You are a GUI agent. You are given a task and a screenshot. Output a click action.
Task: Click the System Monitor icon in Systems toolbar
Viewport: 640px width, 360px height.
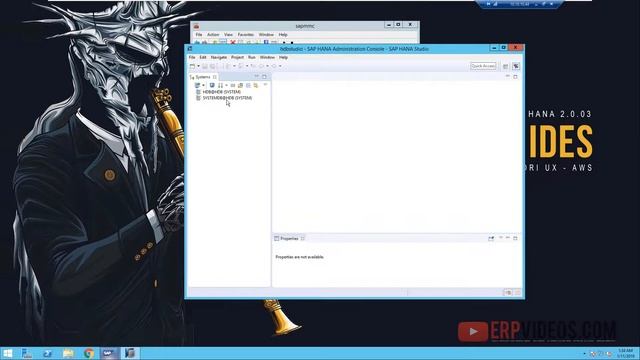coord(212,85)
